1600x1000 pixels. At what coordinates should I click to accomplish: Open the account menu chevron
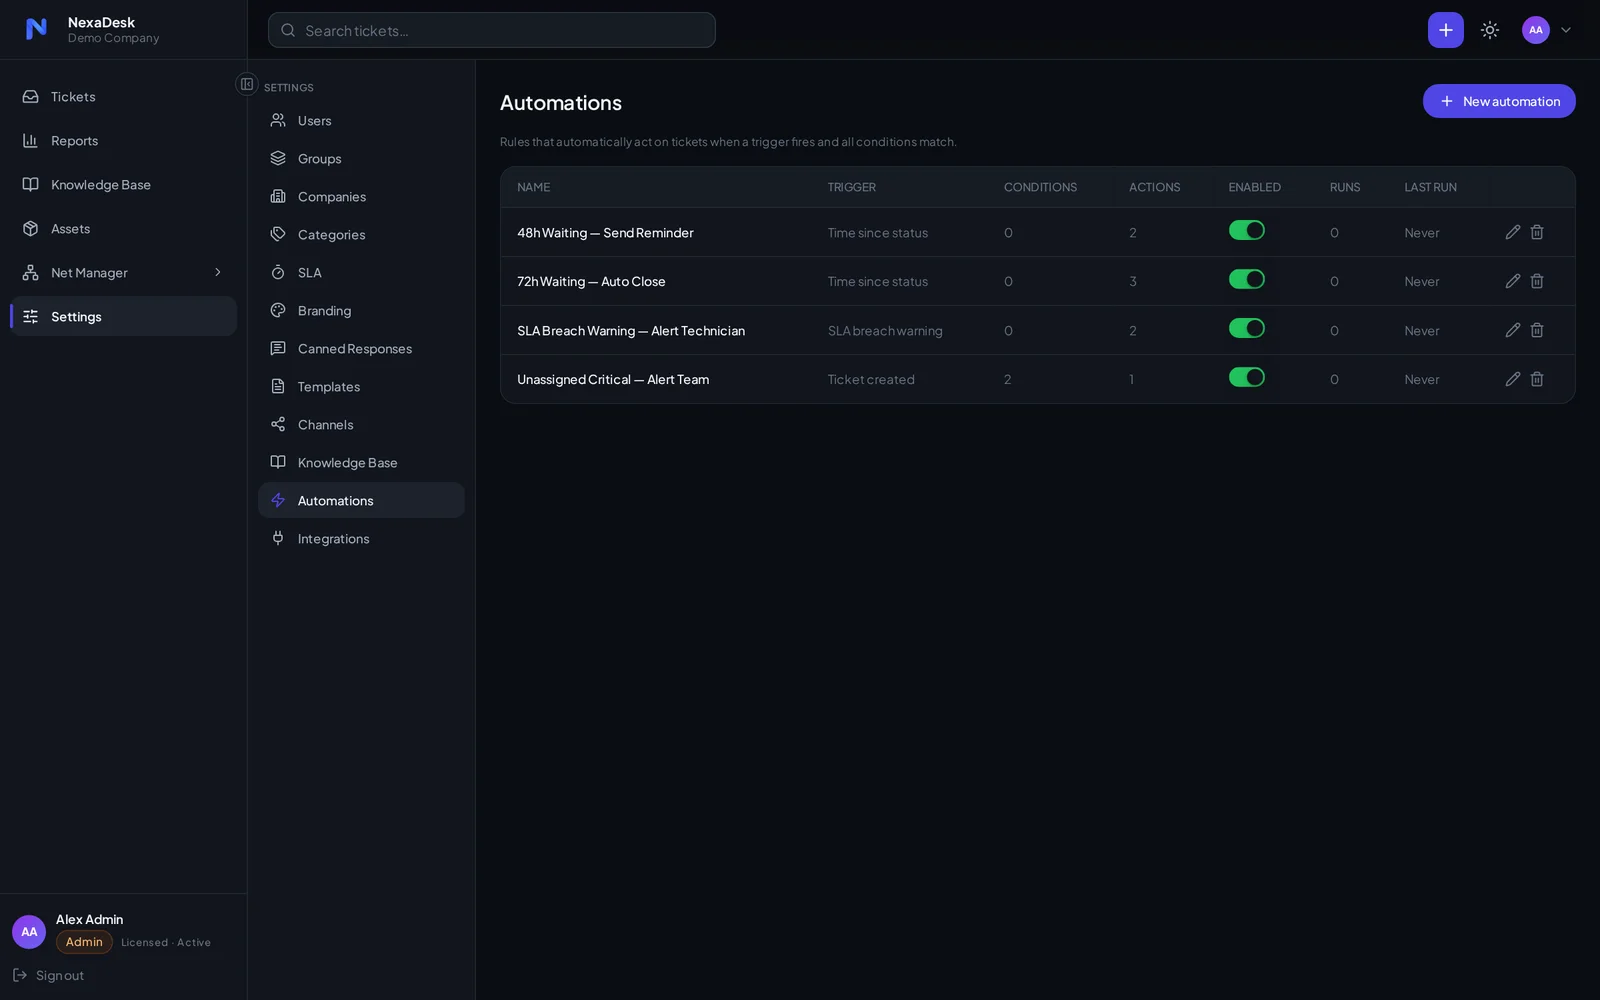point(1566,30)
